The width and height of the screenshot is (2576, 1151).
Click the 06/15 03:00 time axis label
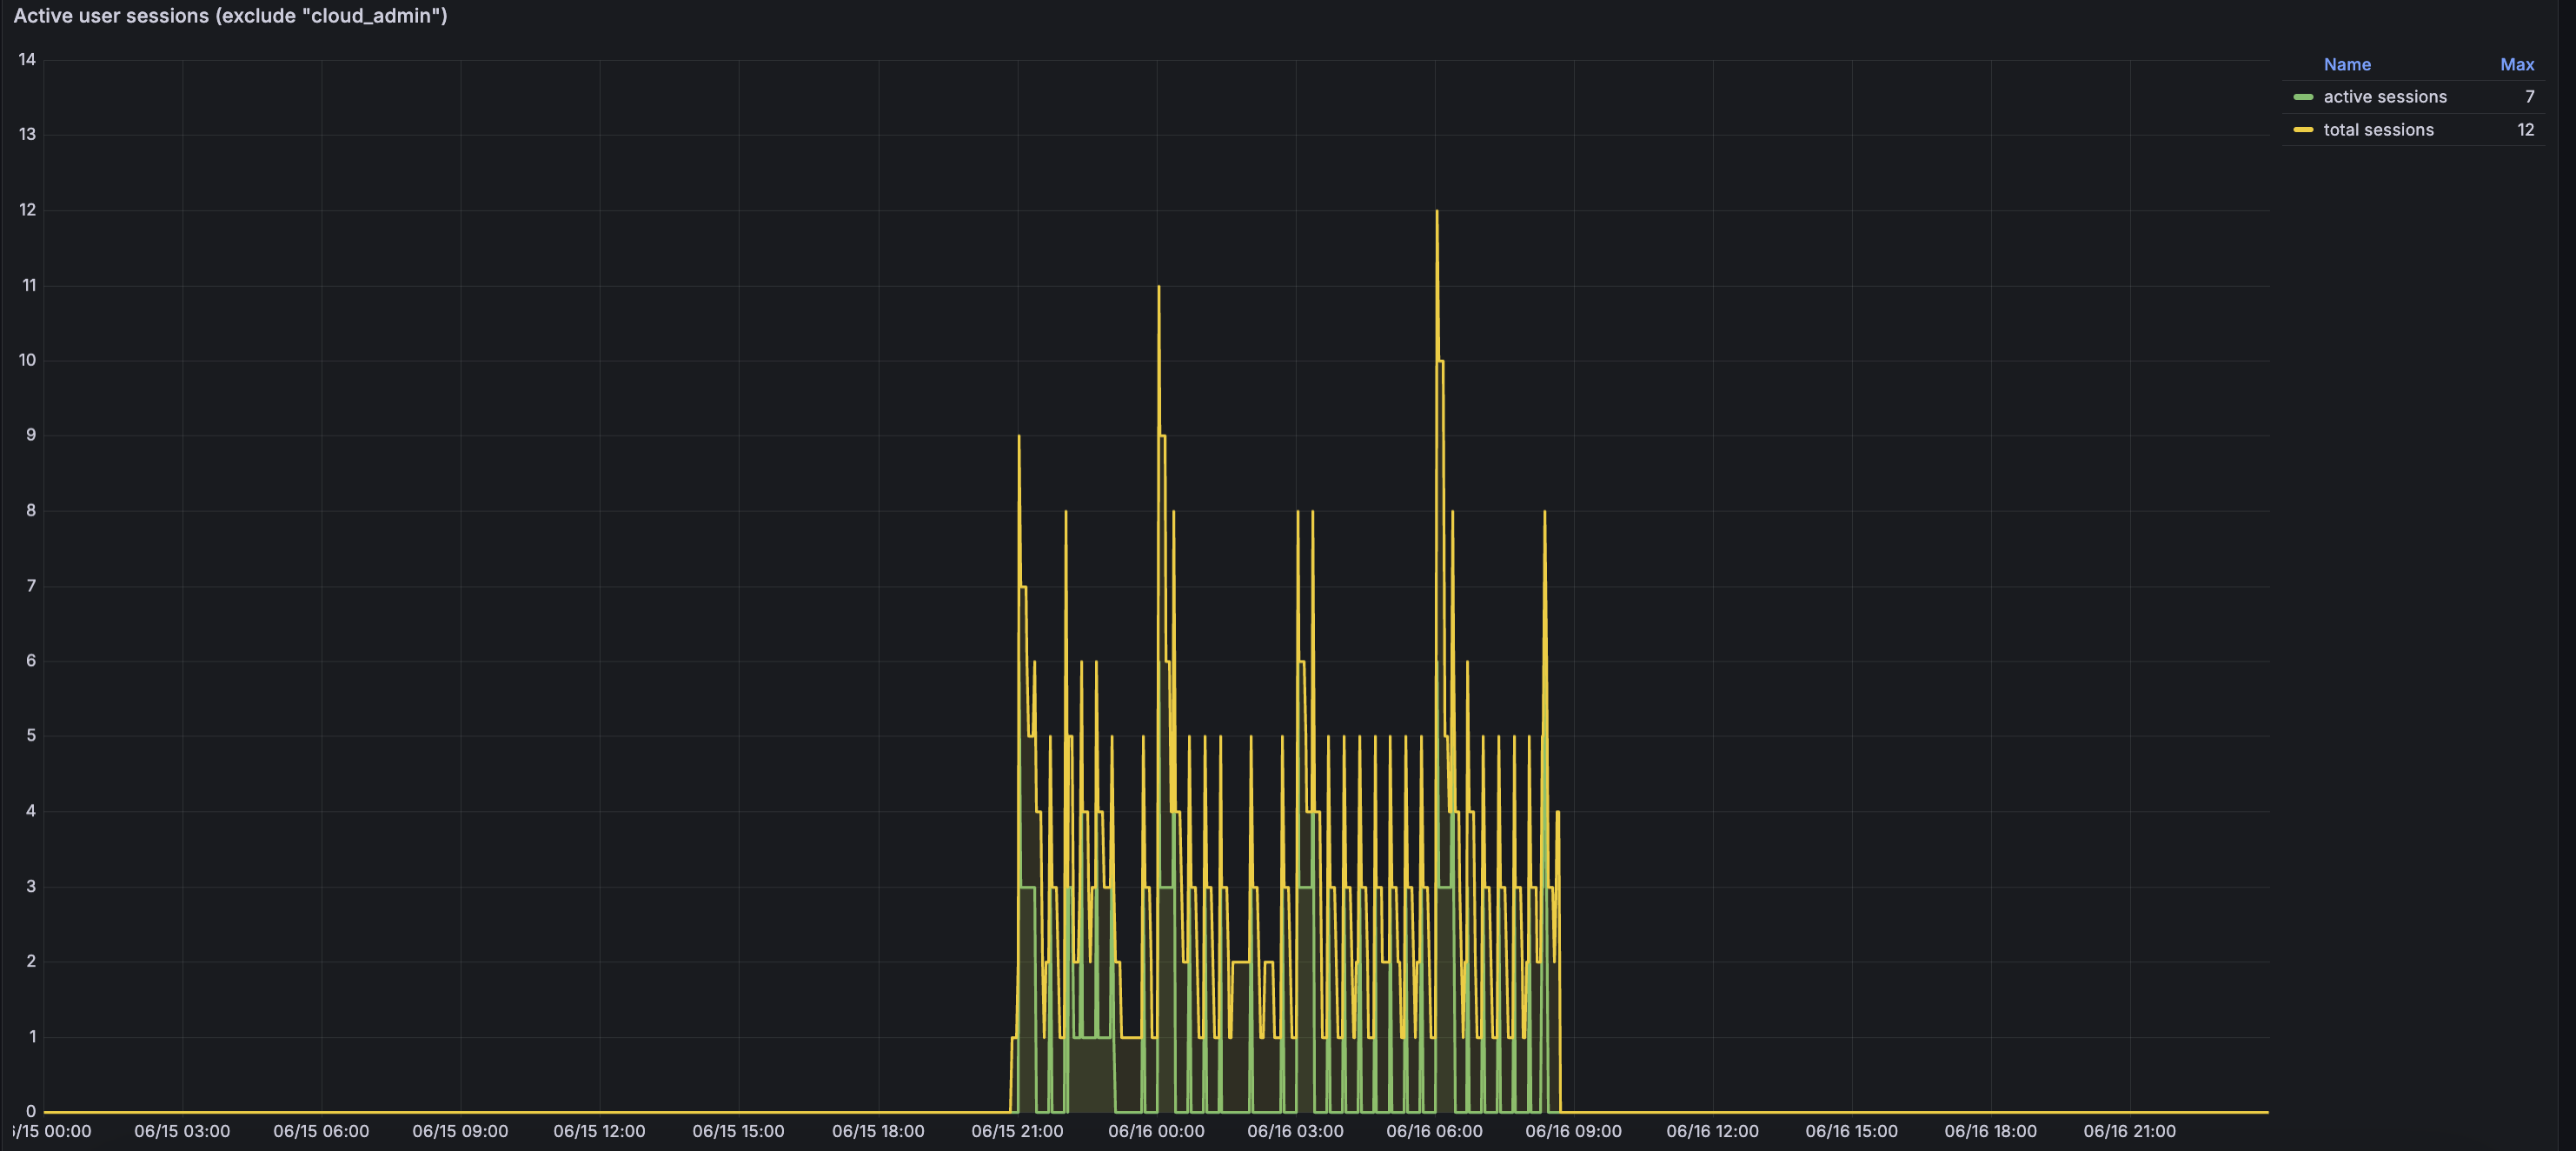(x=182, y=1131)
